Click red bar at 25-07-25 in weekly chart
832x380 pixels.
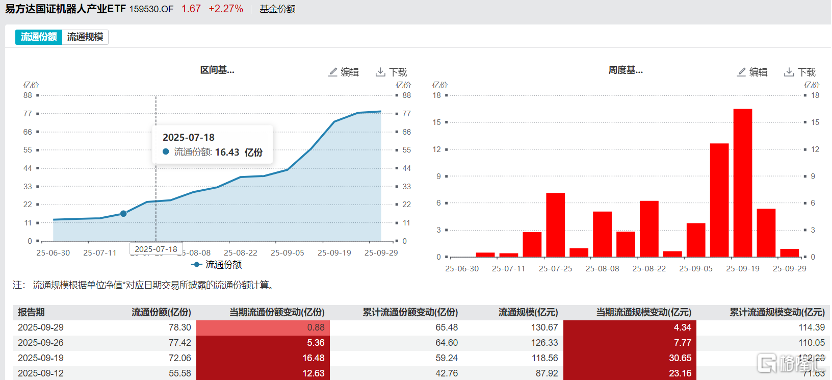coord(556,224)
